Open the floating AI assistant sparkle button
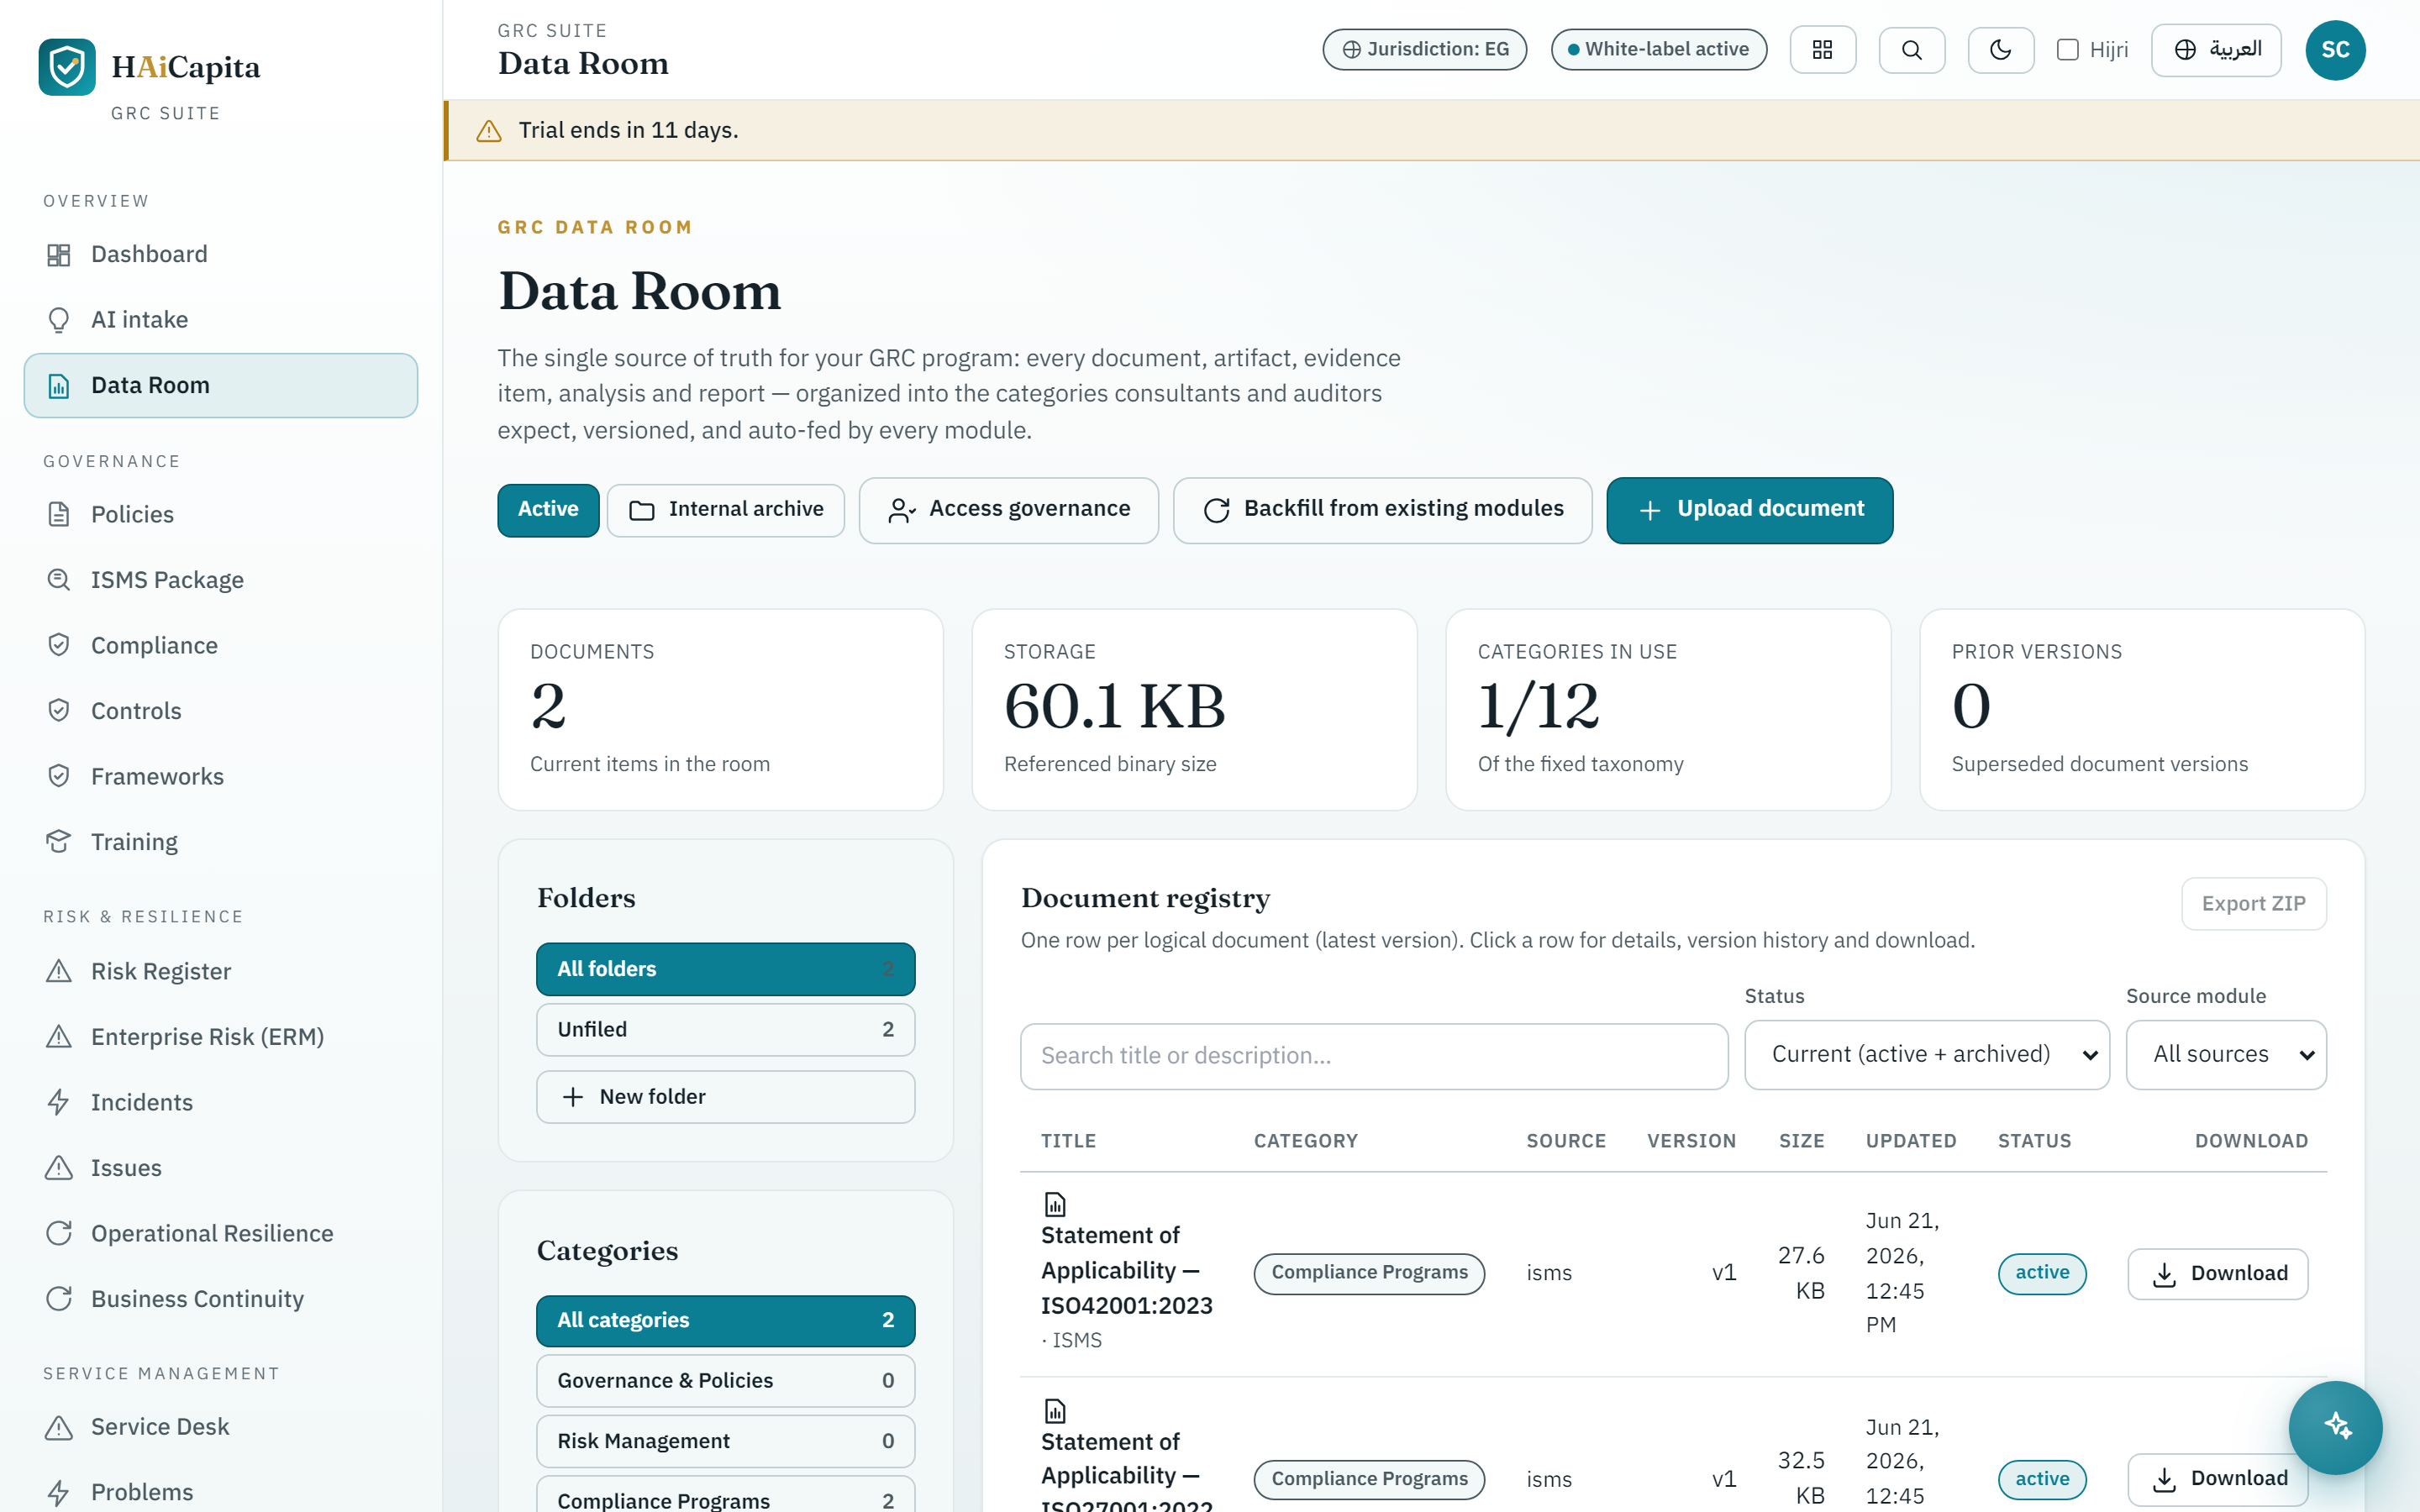Viewport: 2420px width, 1512px height. (2336, 1427)
